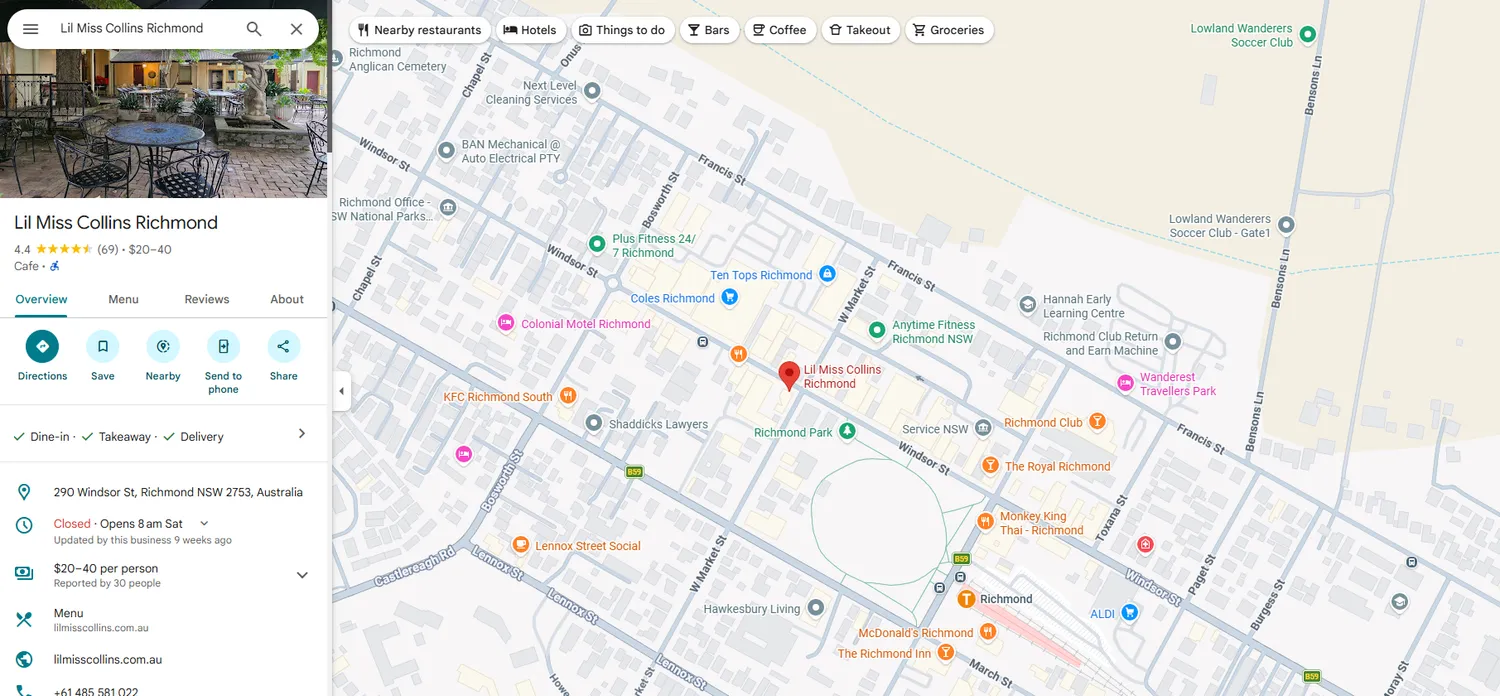The image size is (1500, 696).
Task: Send to phone icon button
Action: click(x=223, y=346)
